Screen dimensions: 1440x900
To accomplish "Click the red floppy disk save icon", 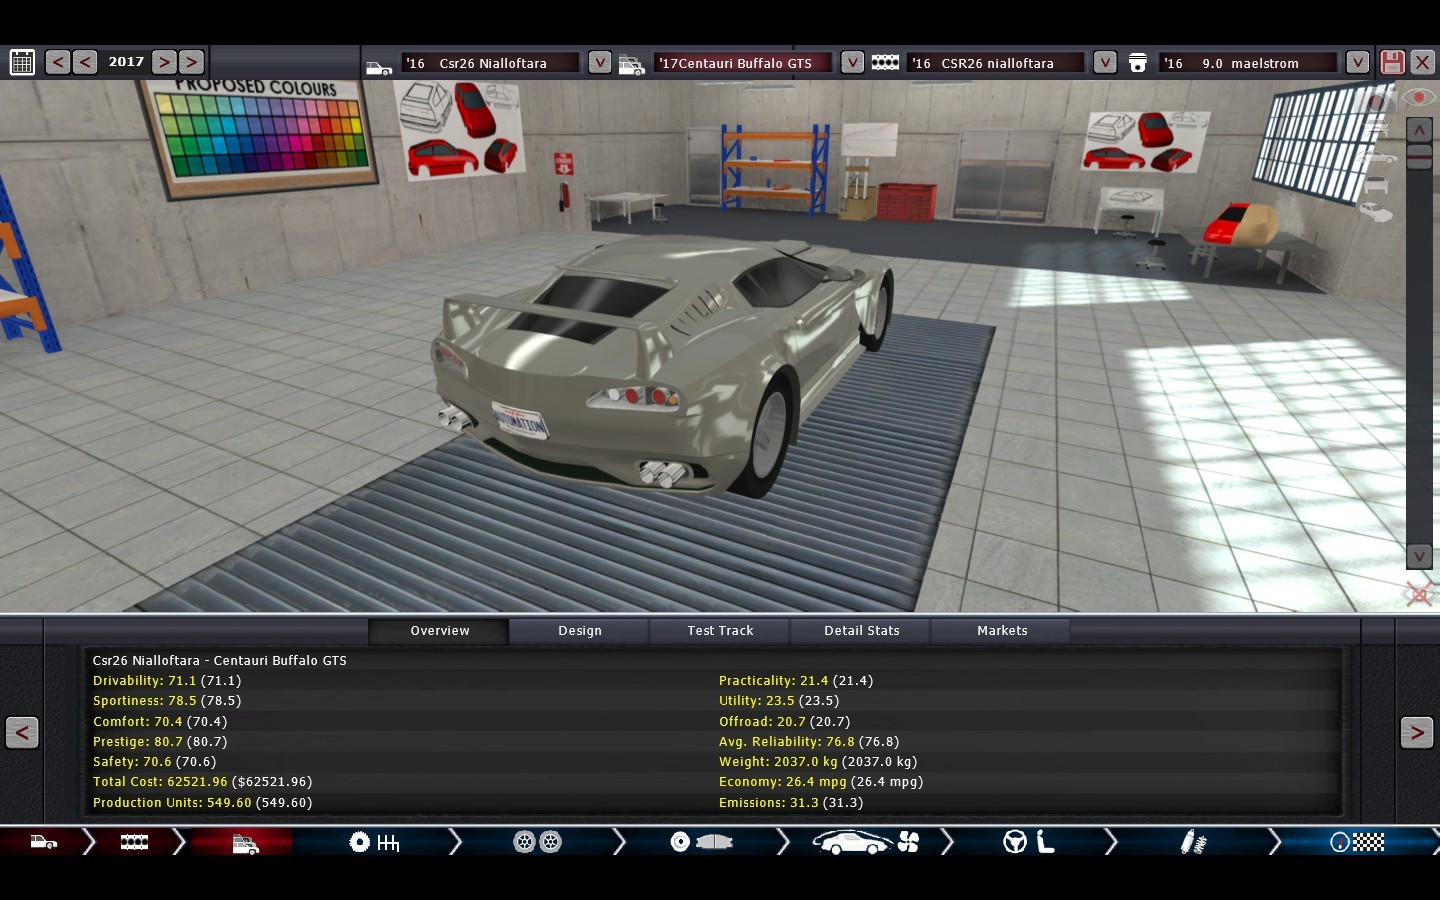I will (x=1392, y=62).
